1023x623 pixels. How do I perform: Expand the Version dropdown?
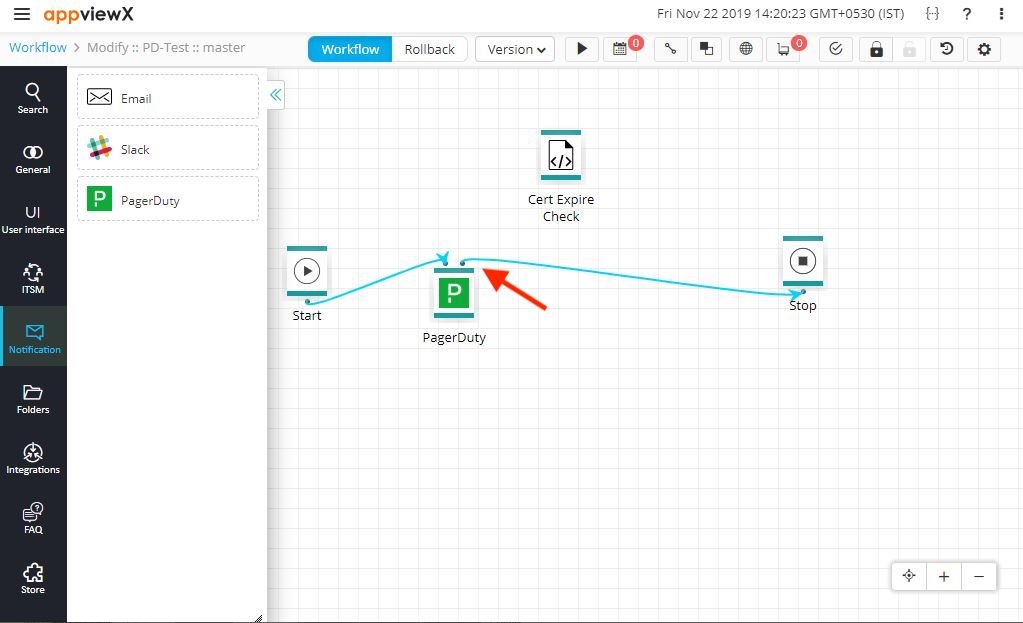click(514, 48)
